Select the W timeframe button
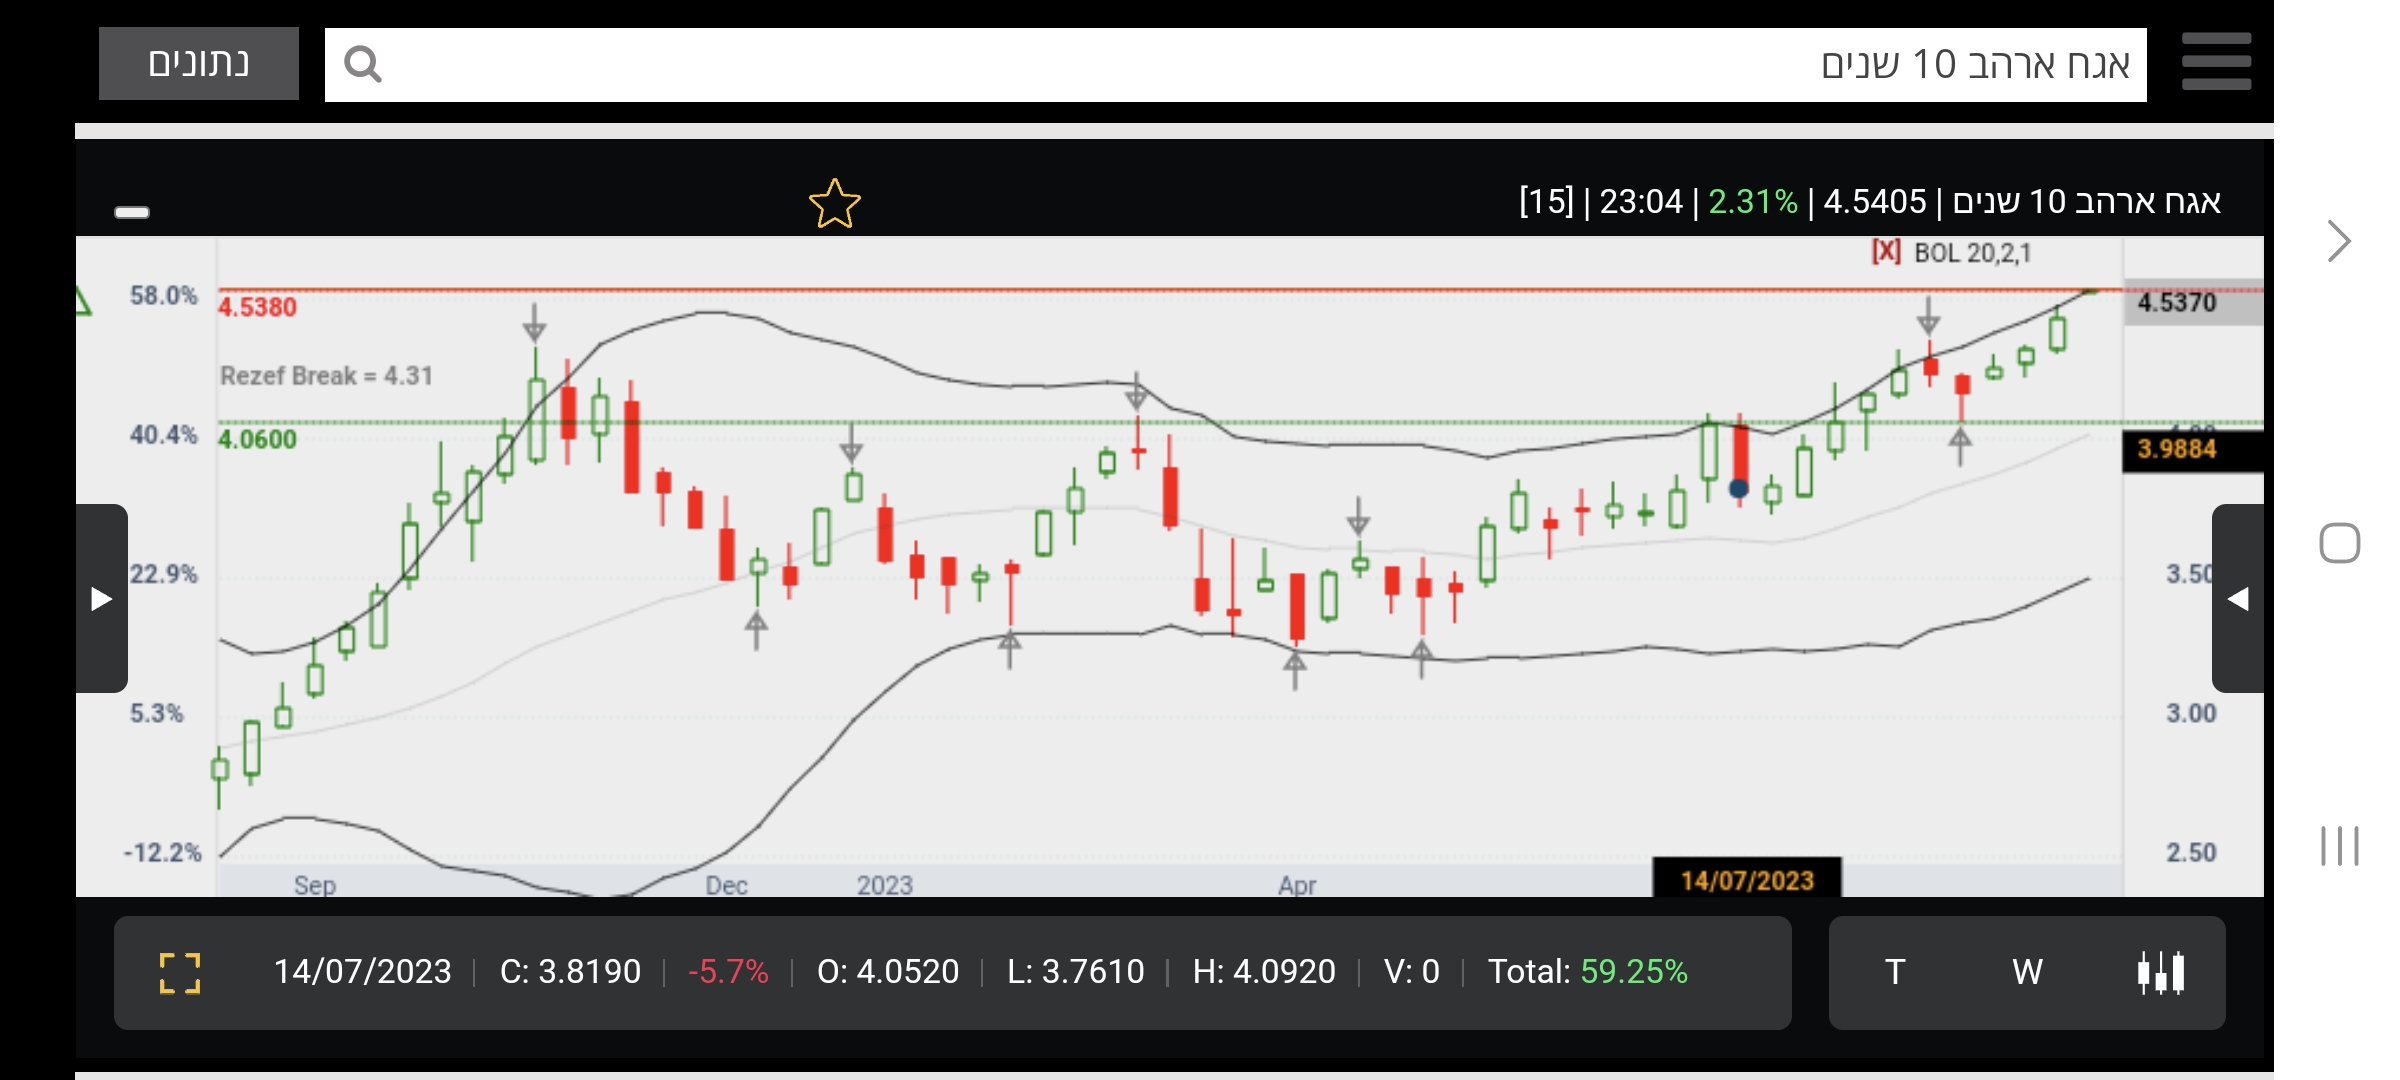 click(2027, 972)
